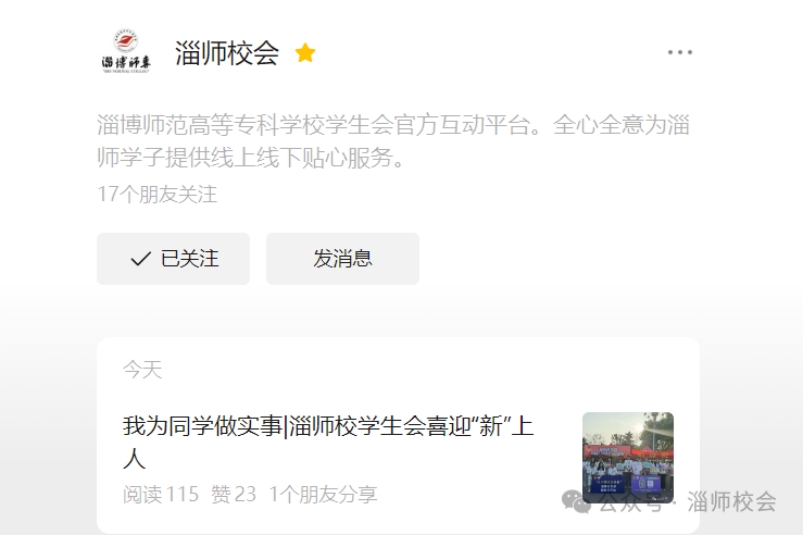804x535 pixels.
Task: Click the 淄博师专 calligraphy under the emblem
Action: tap(126, 63)
